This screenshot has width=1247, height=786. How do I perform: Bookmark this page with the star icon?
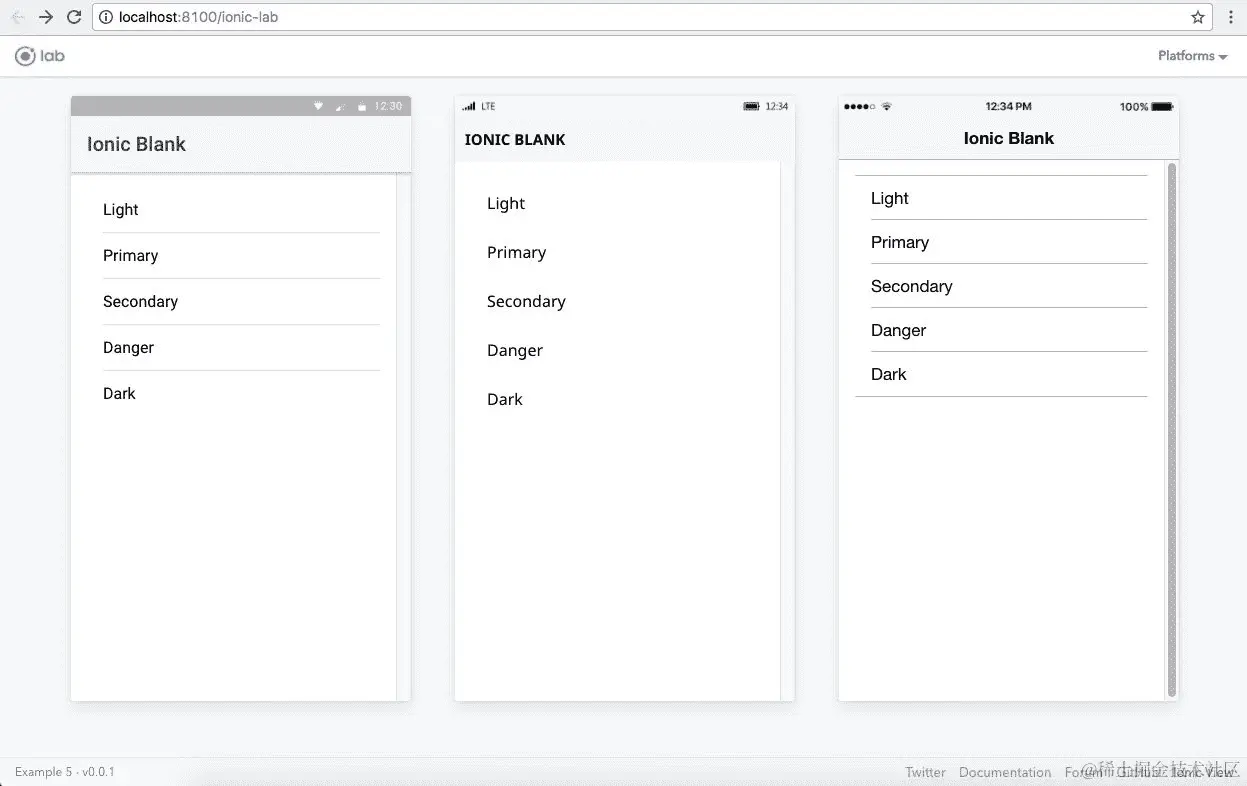click(1197, 17)
